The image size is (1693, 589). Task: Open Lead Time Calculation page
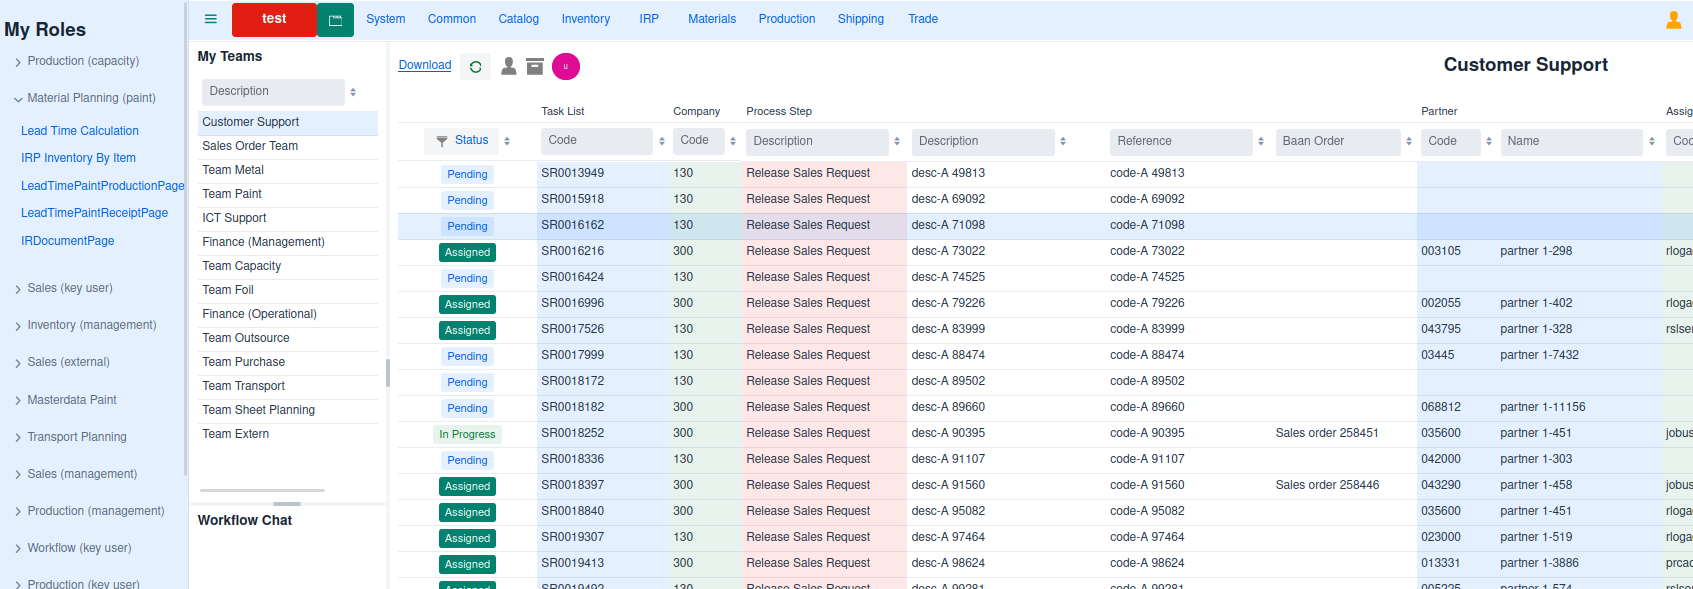point(80,131)
